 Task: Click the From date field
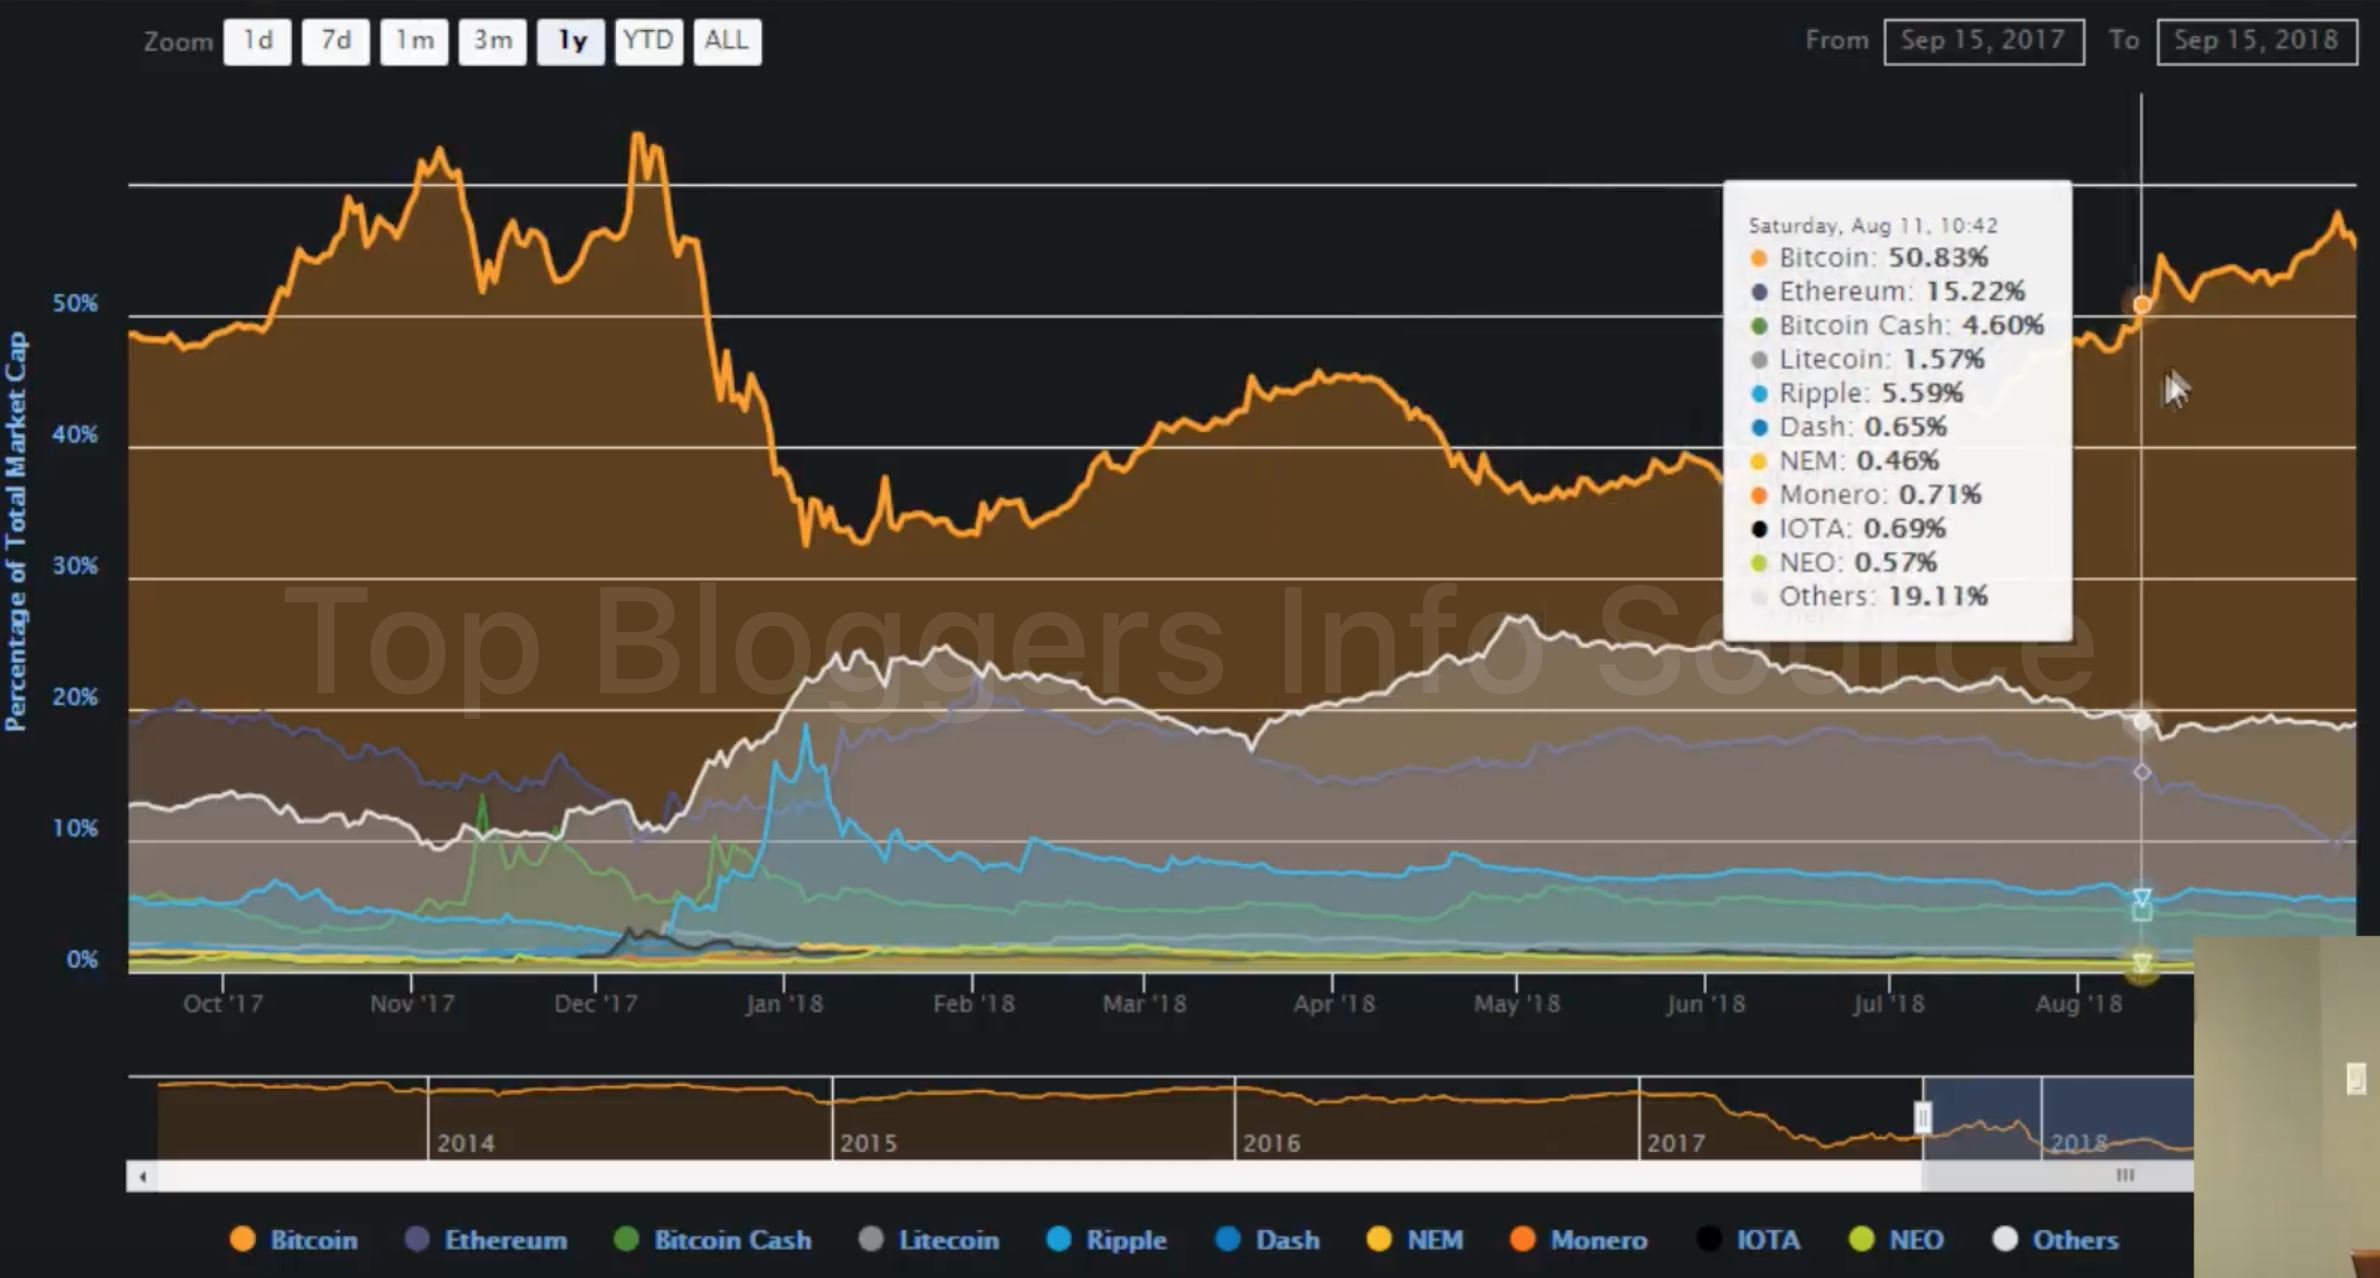(1983, 41)
